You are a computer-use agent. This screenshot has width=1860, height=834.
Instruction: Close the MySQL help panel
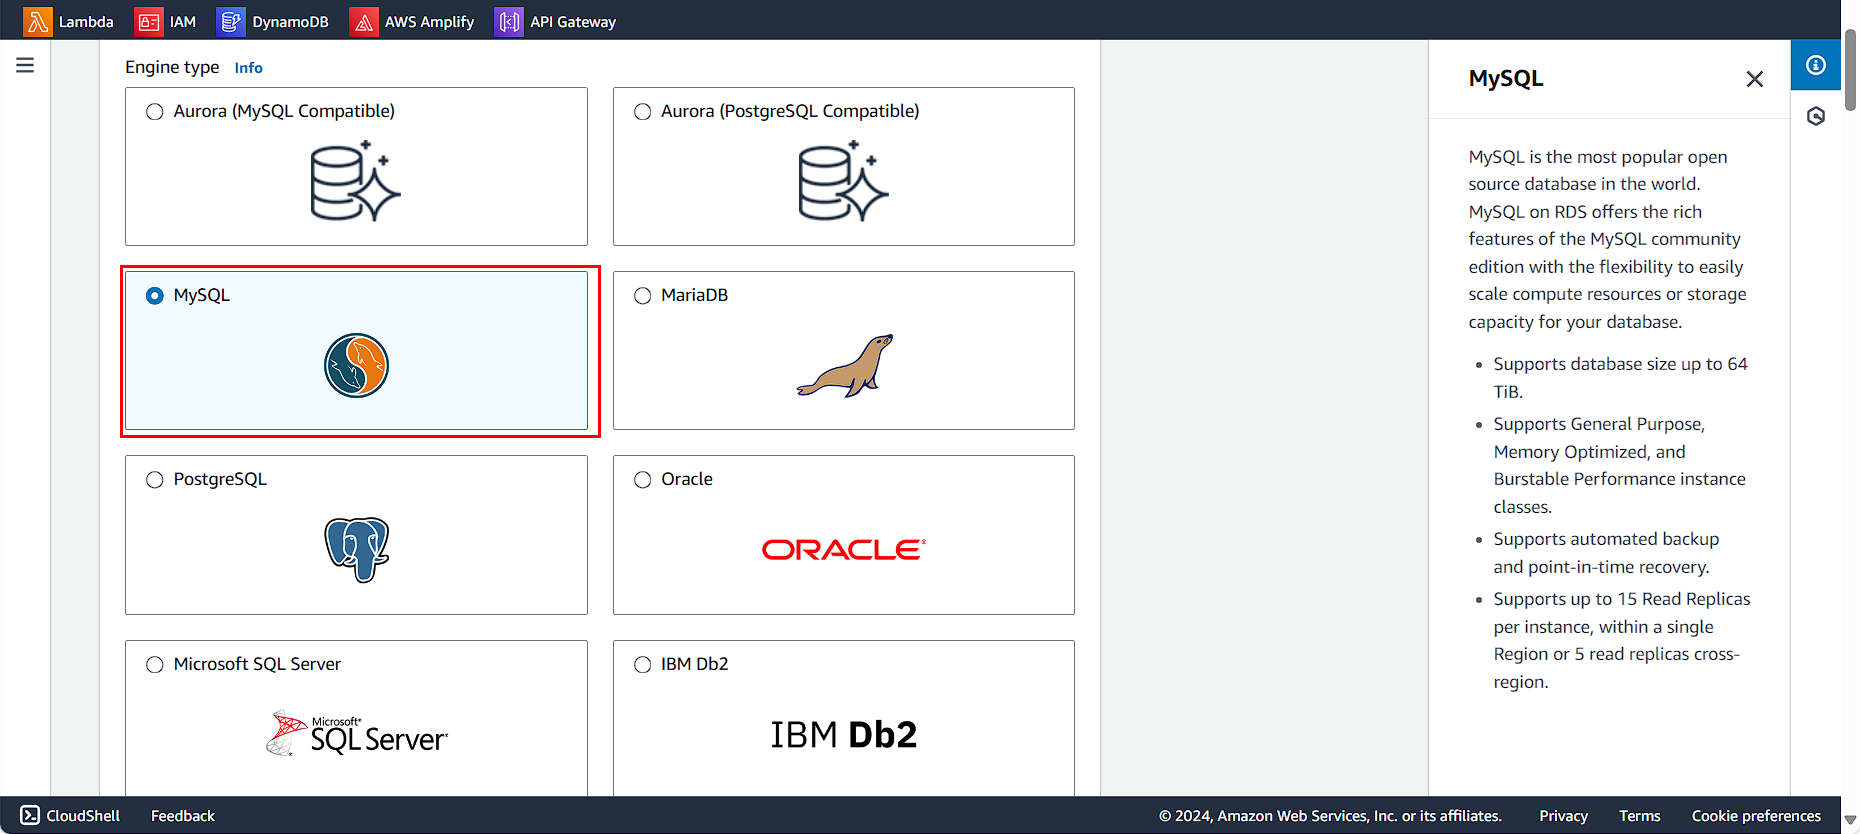pyautogui.click(x=1754, y=79)
